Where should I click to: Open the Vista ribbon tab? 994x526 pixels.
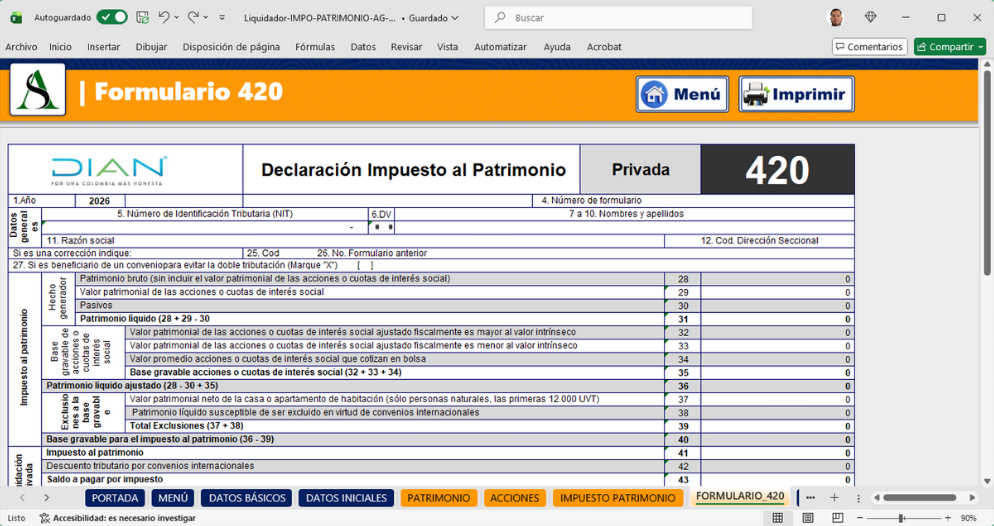tap(448, 47)
